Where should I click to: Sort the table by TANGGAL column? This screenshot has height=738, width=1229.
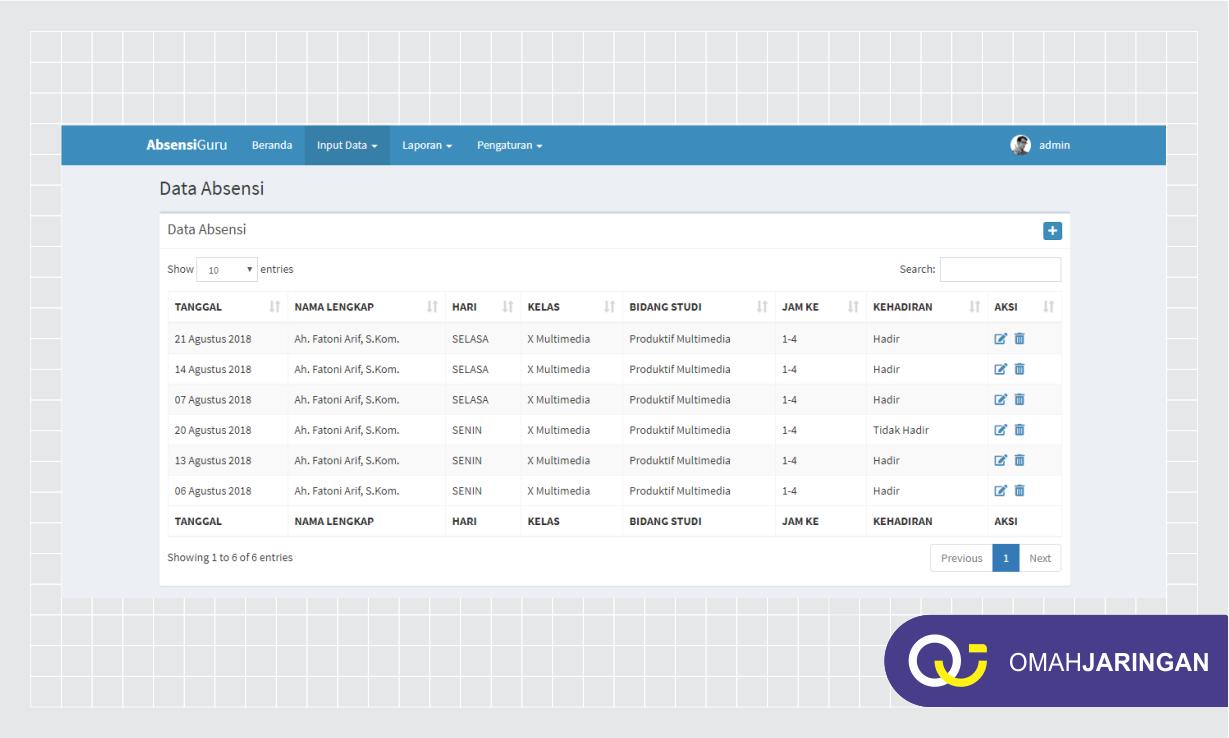tap(210, 307)
